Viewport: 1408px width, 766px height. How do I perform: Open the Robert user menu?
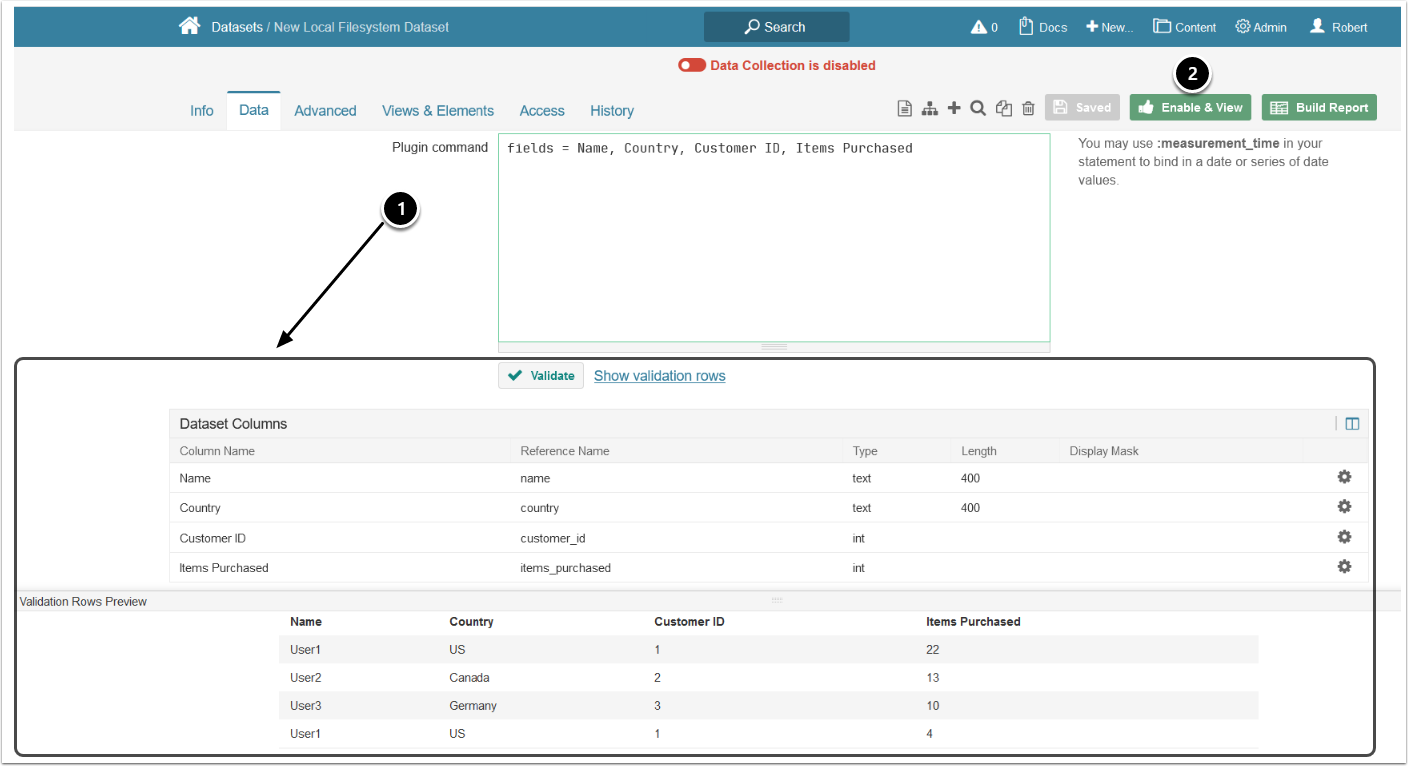click(x=1338, y=27)
